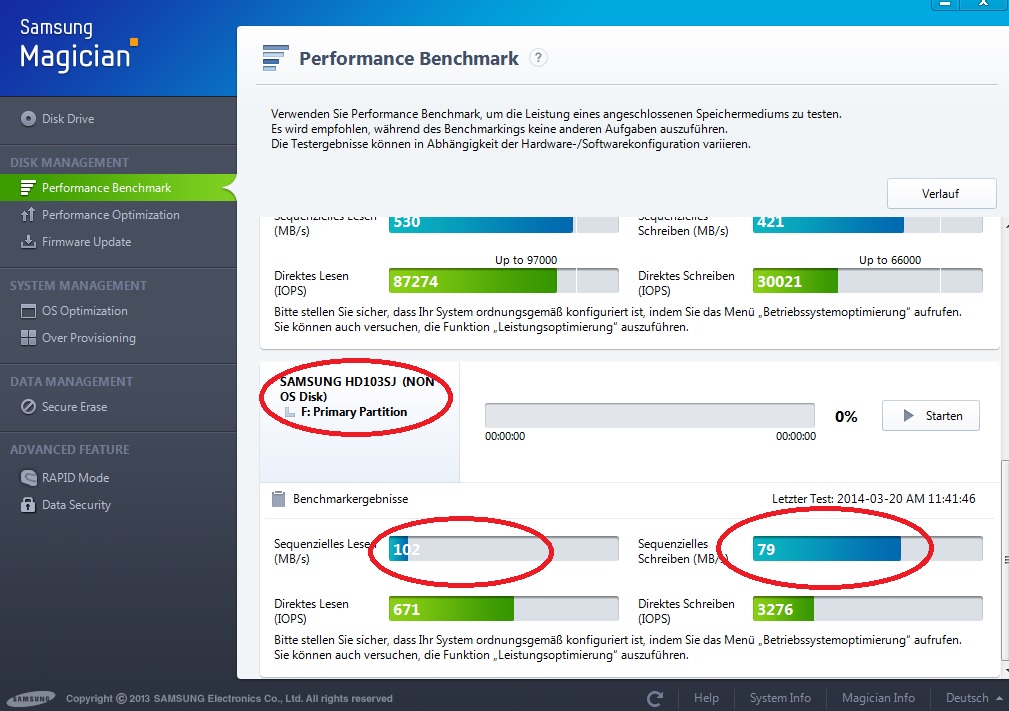Open Magician Info in the footer
This screenshot has width=1009, height=711.
pos(878,698)
